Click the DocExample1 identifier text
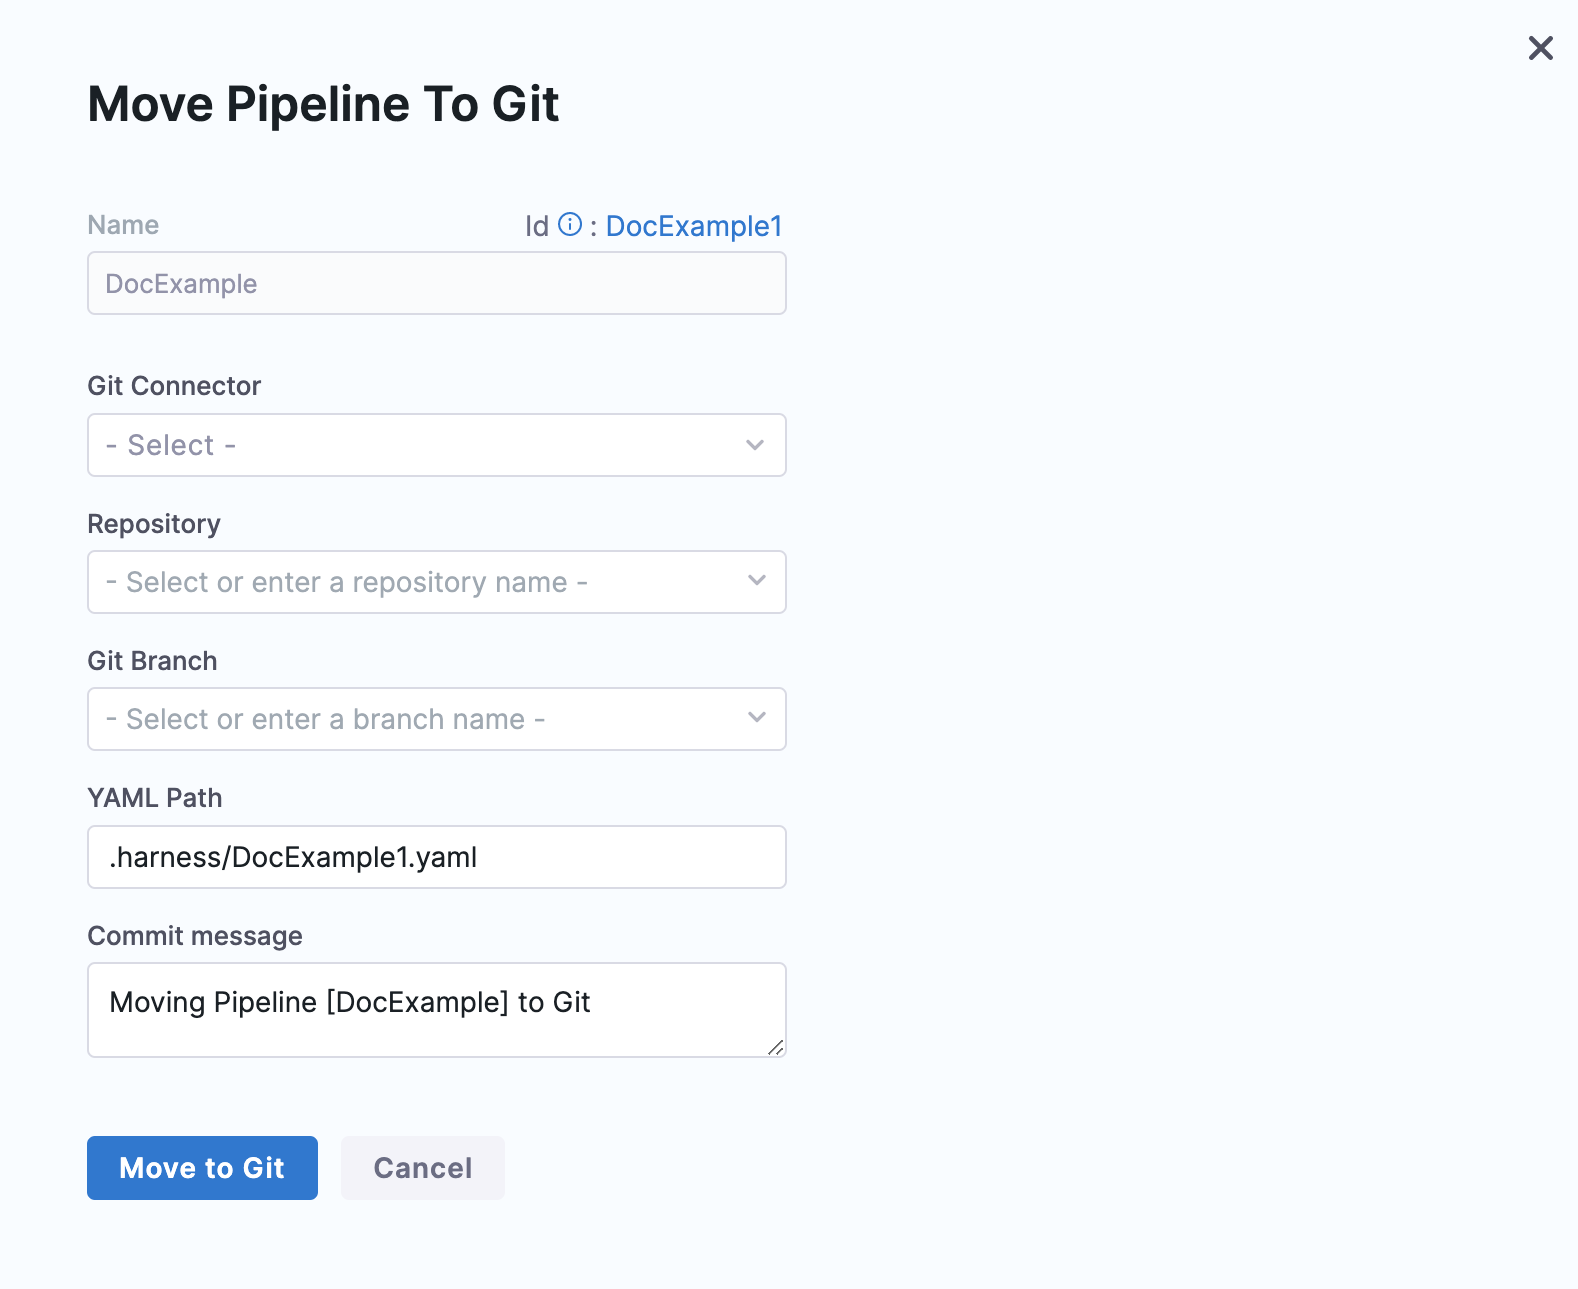This screenshot has width=1578, height=1289. point(693,226)
